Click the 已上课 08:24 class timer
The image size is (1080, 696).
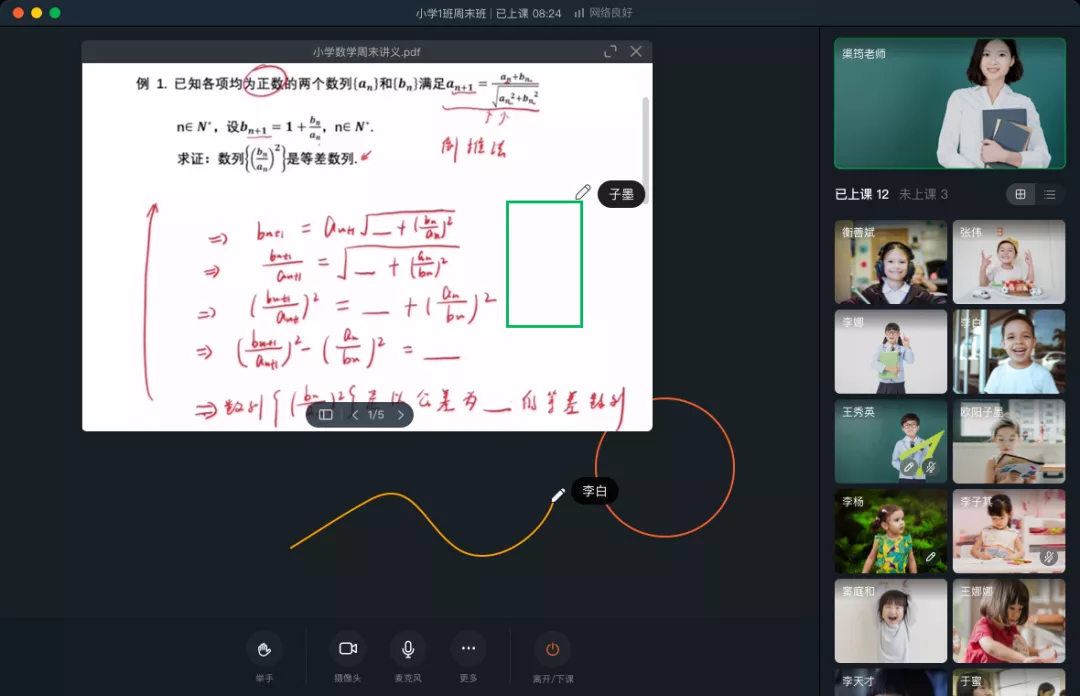528,13
